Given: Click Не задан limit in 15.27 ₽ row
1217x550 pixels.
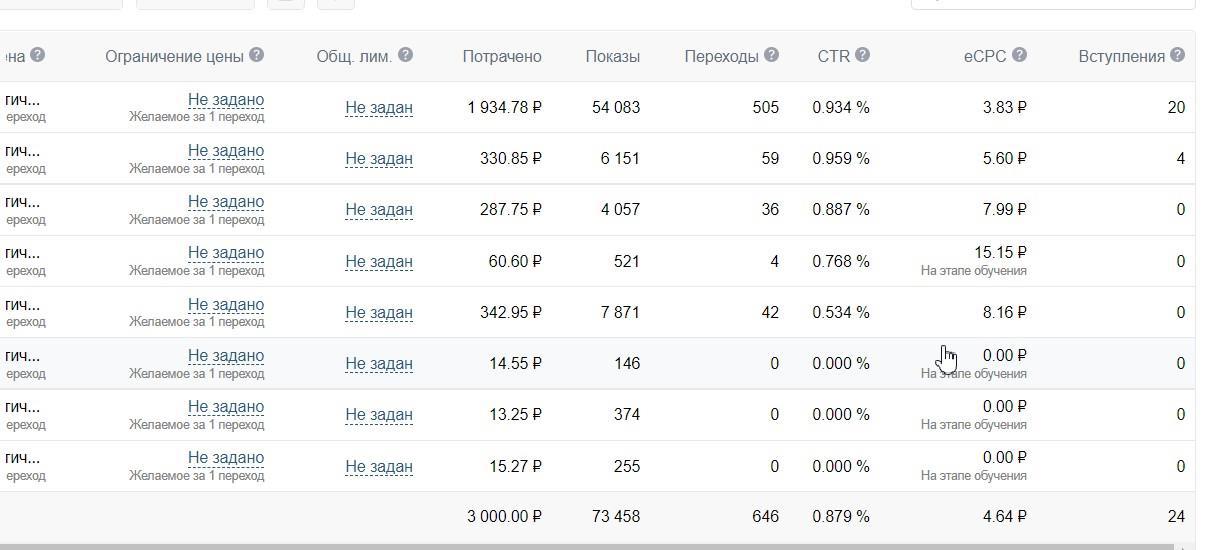Looking at the screenshot, I should 379,466.
